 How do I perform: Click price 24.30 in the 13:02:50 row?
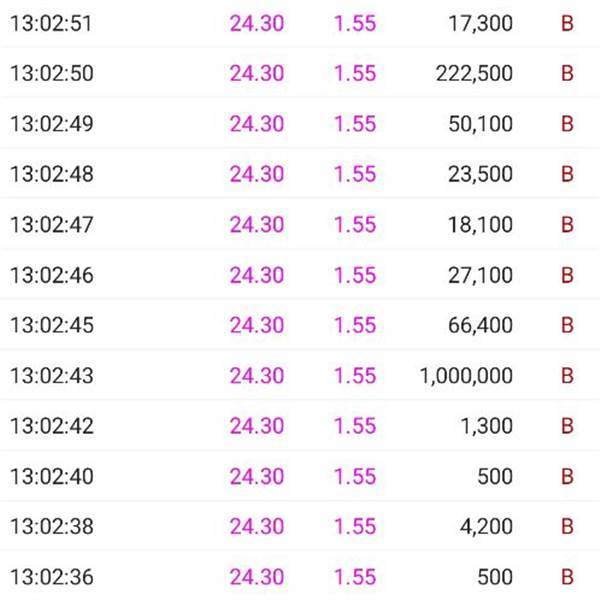pyautogui.click(x=257, y=73)
